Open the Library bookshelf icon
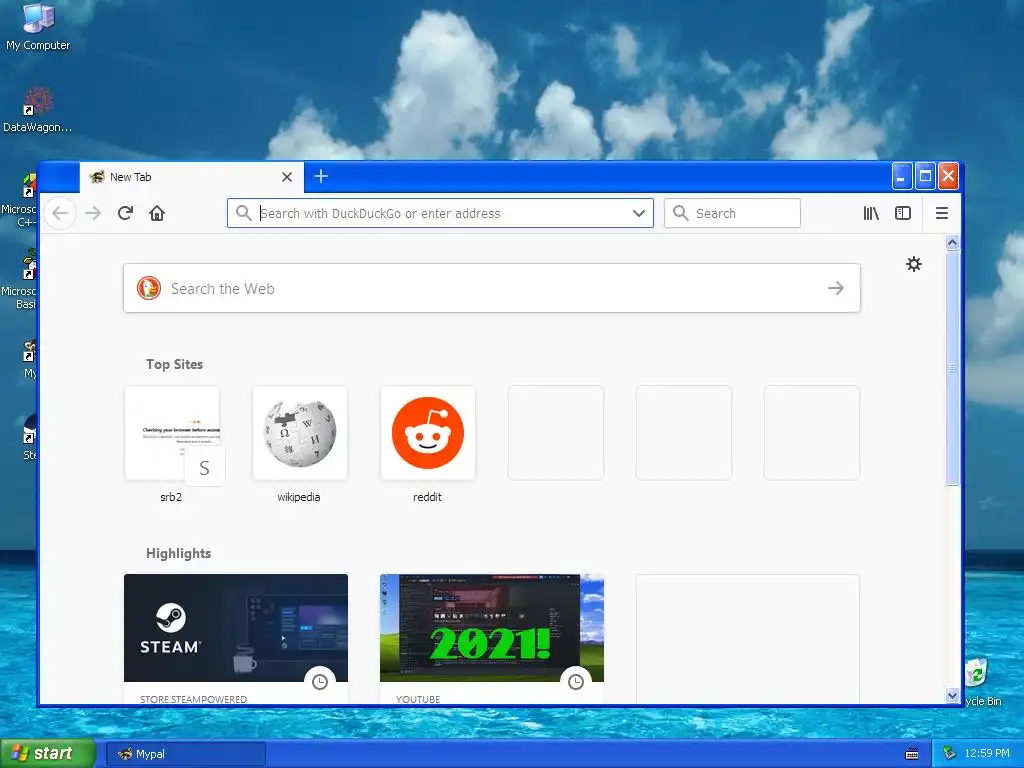 click(871, 213)
